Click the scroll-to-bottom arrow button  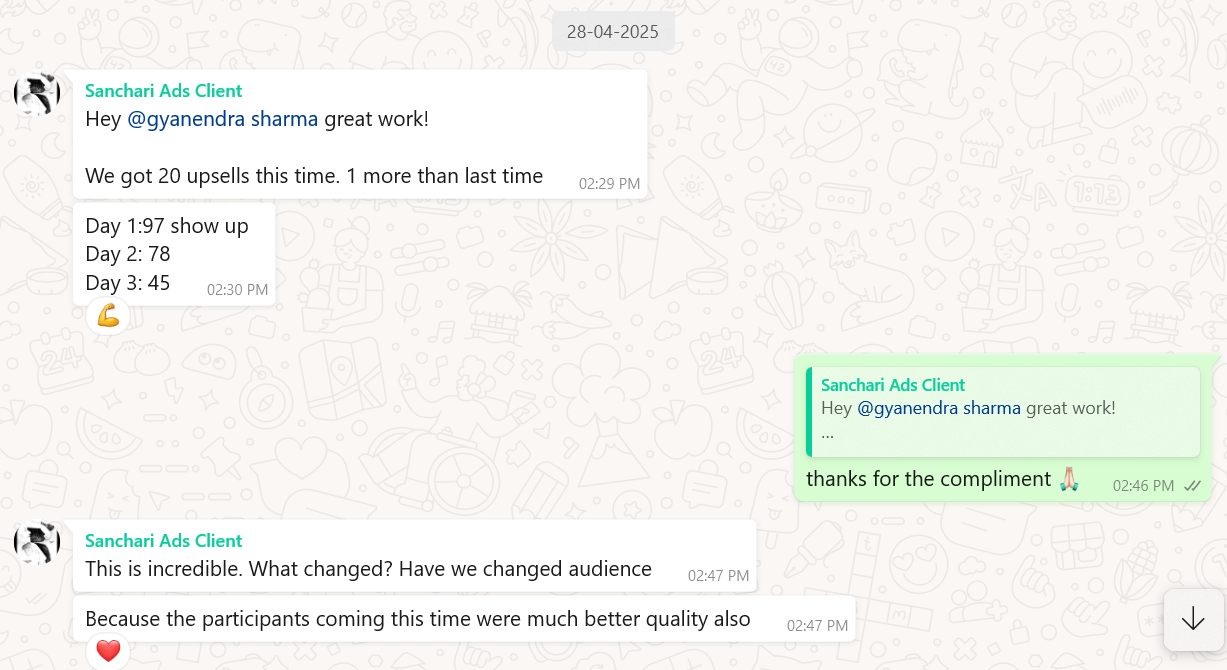(1193, 620)
